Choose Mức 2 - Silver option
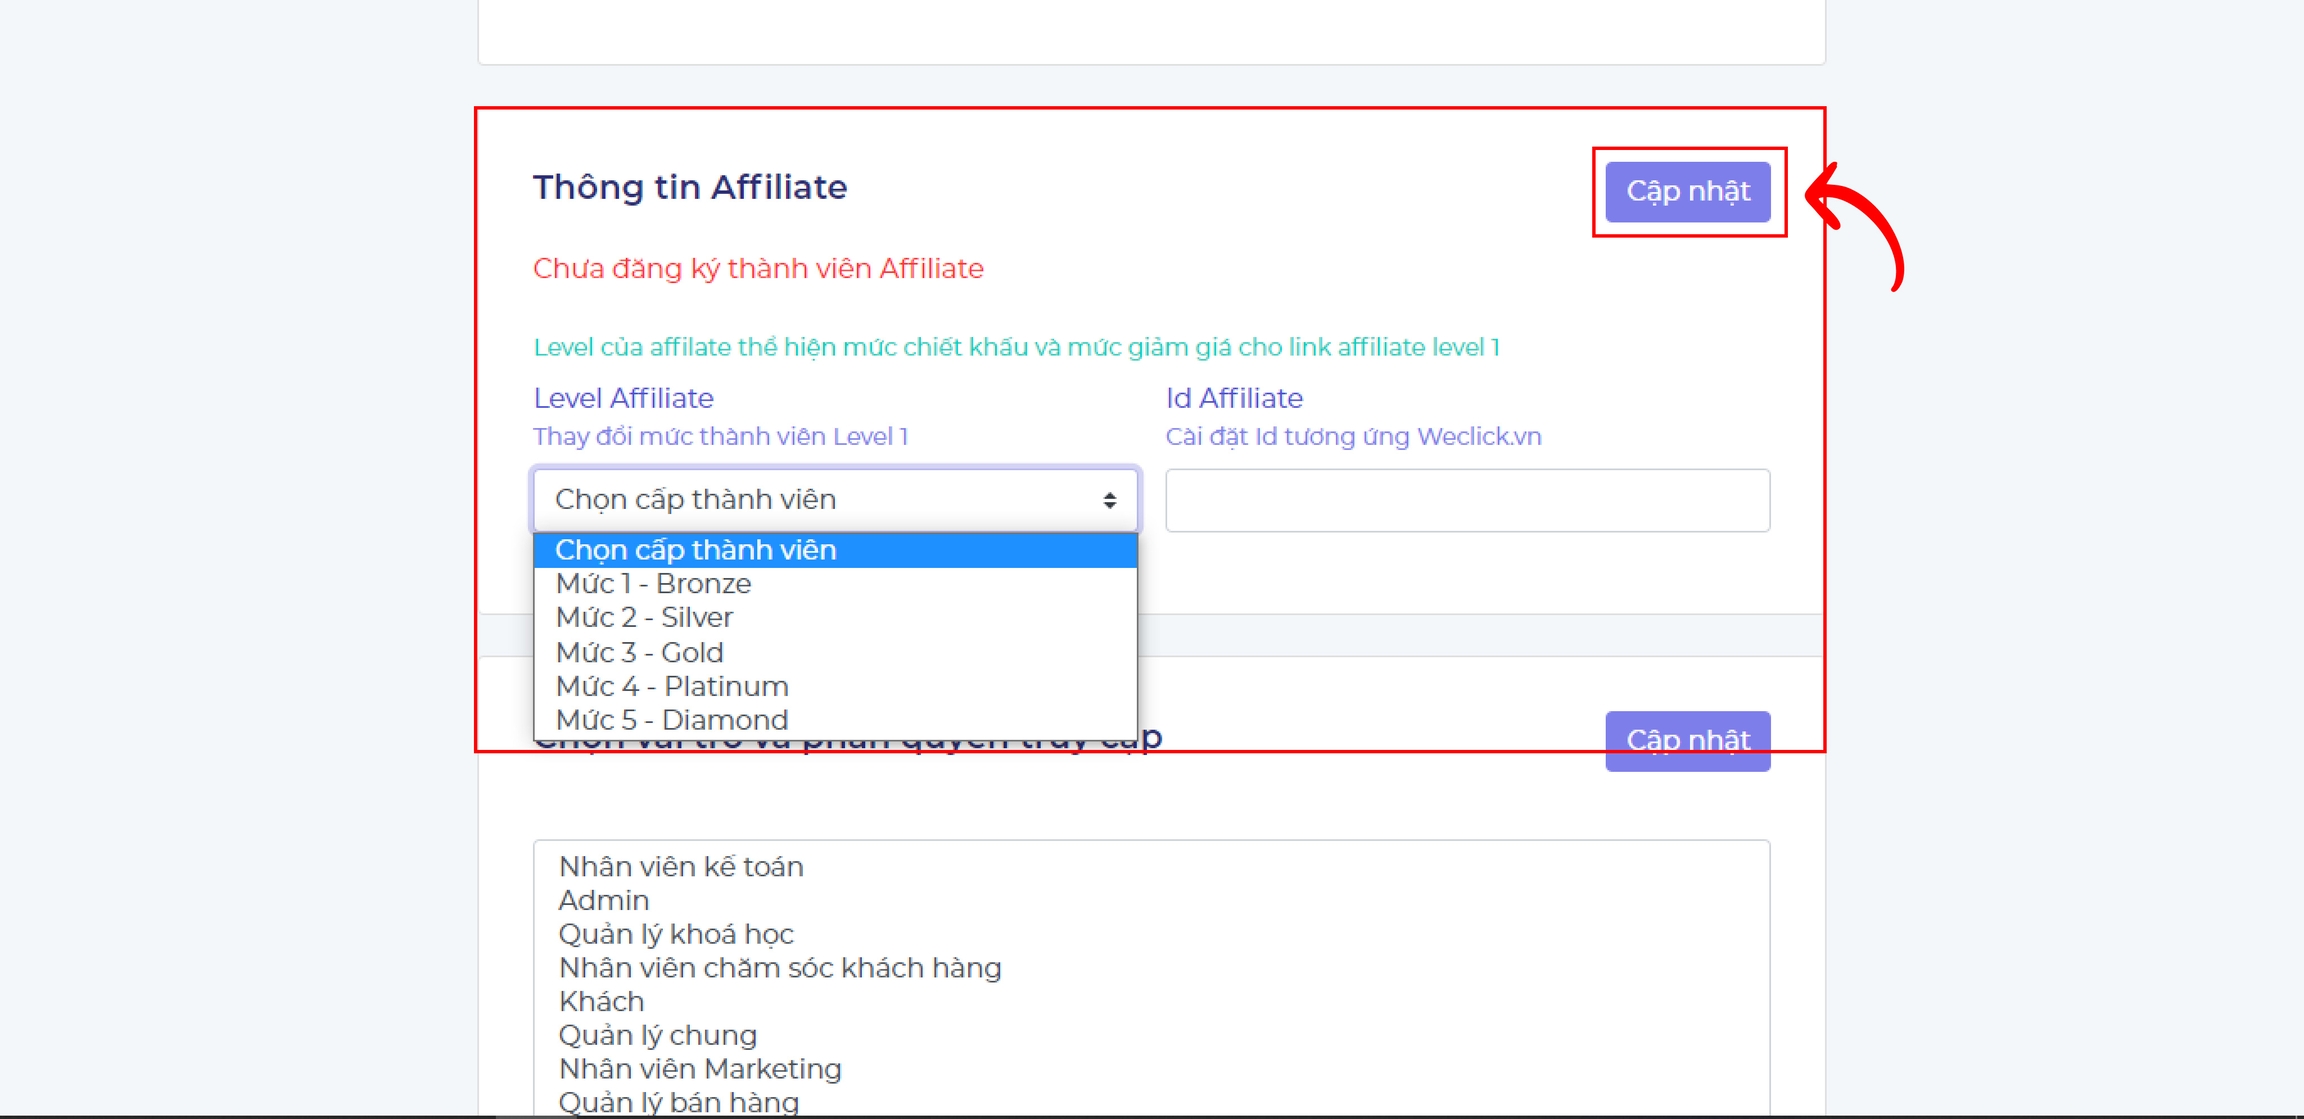 click(x=644, y=618)
